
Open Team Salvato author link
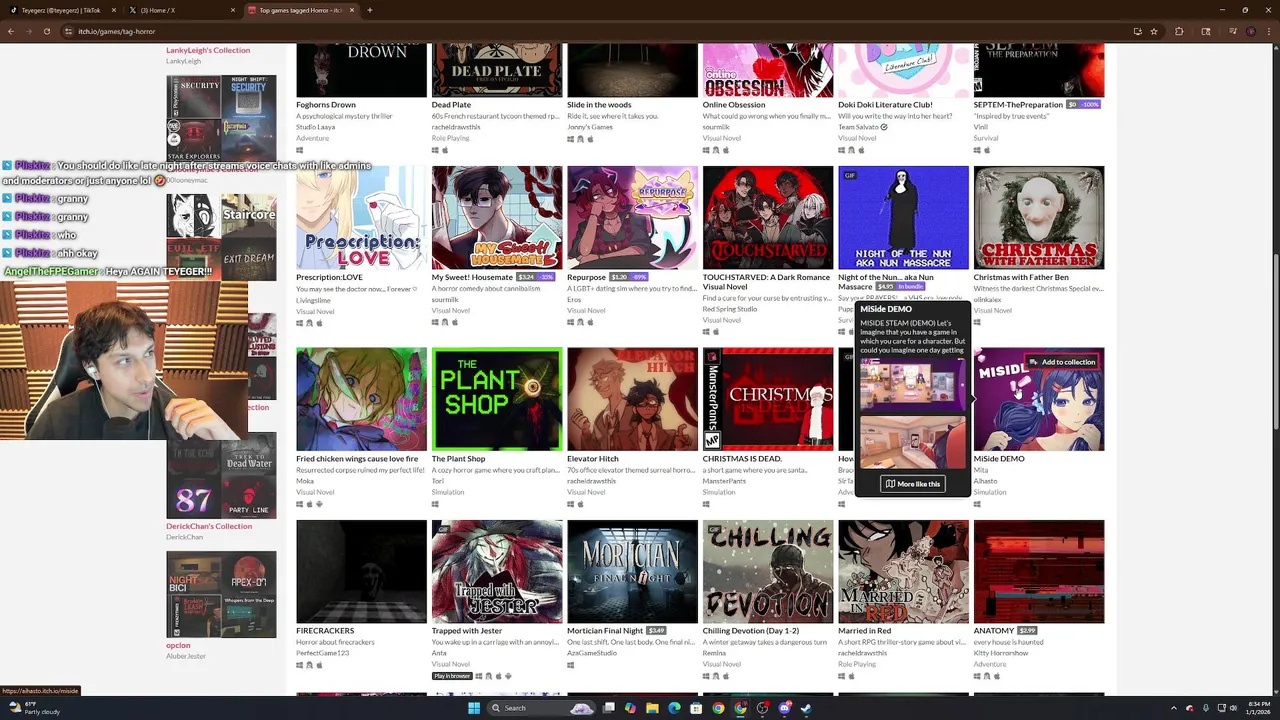858,127
